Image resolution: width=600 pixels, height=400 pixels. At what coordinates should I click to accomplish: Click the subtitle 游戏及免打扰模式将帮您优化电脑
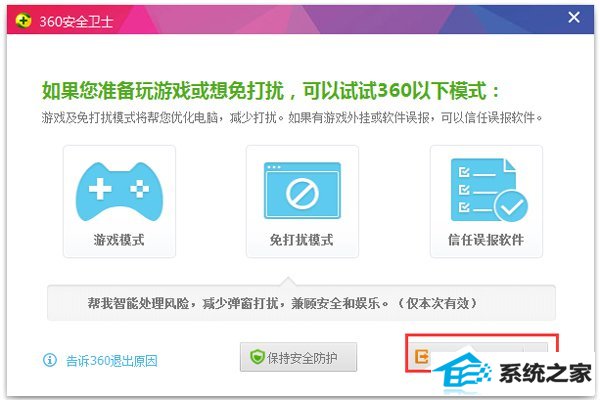(x=292, y=118)
